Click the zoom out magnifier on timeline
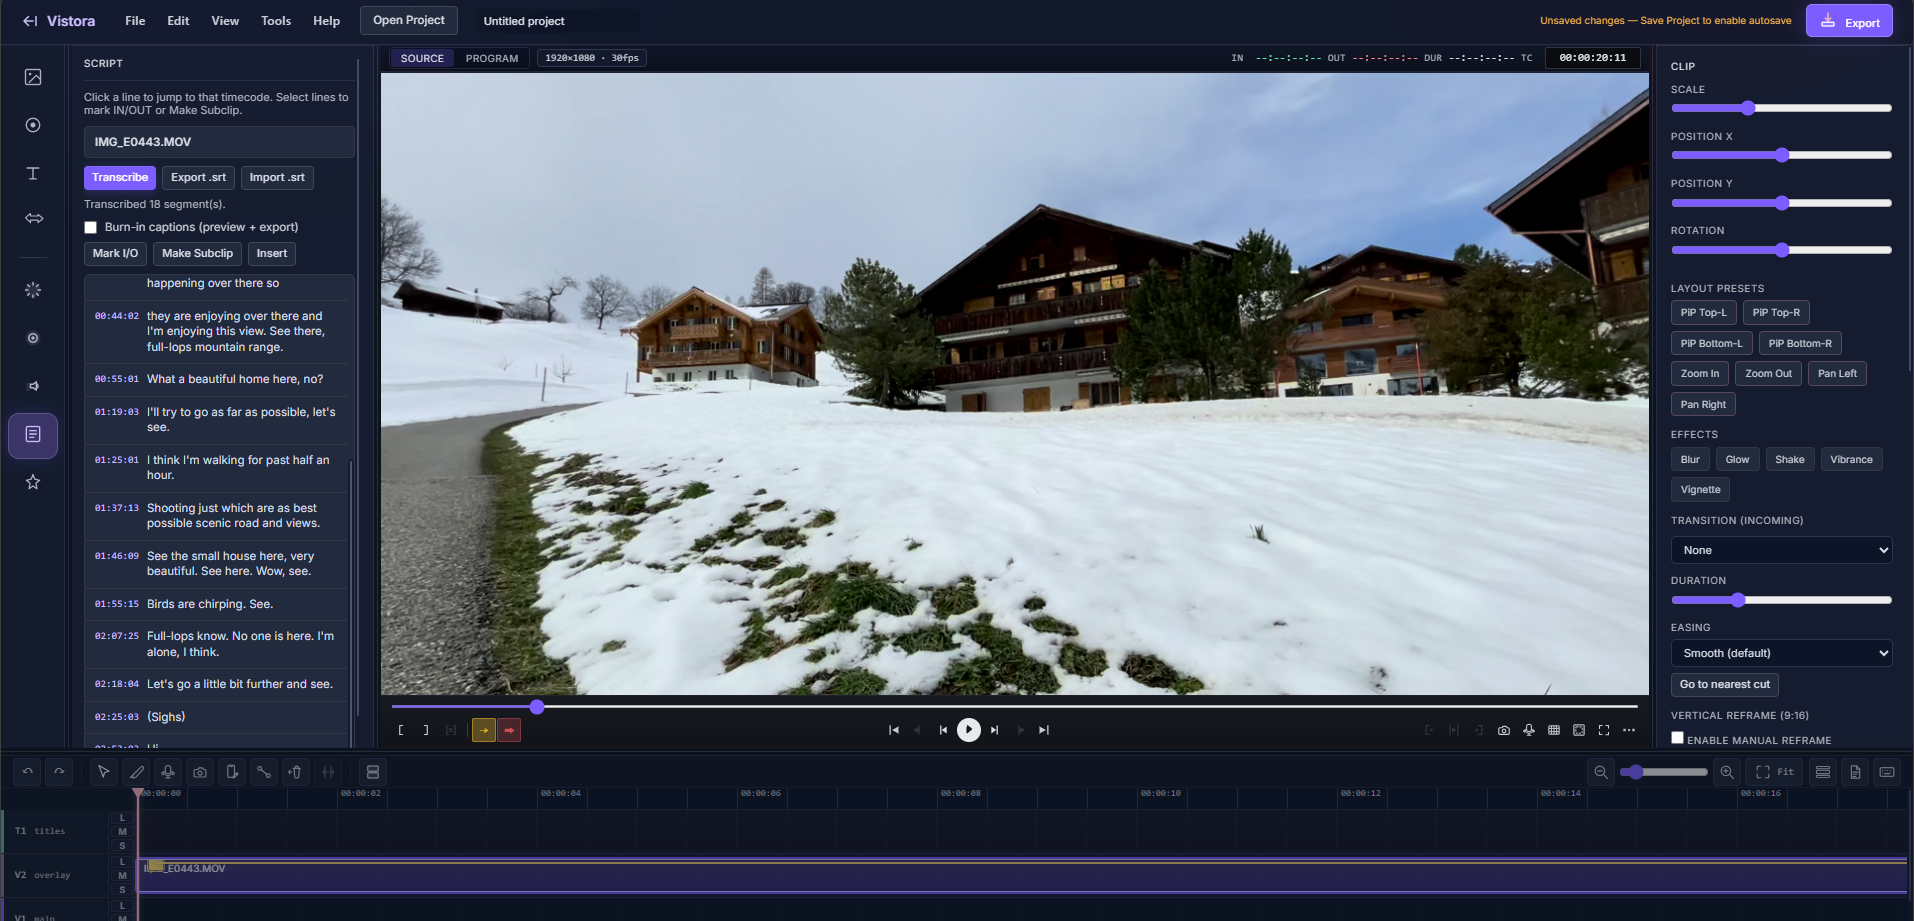This screenshot has width=1914, height=921. pos(1601,772)
